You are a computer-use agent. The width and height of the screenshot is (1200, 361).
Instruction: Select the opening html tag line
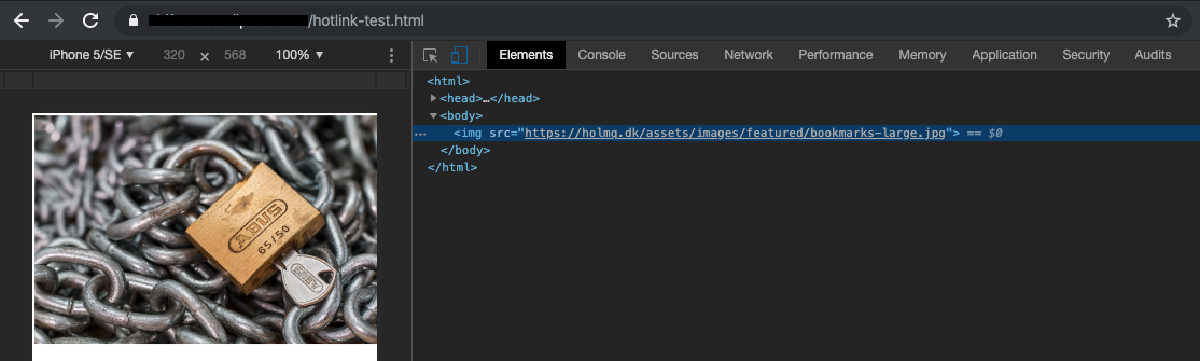tap(448, 81)
